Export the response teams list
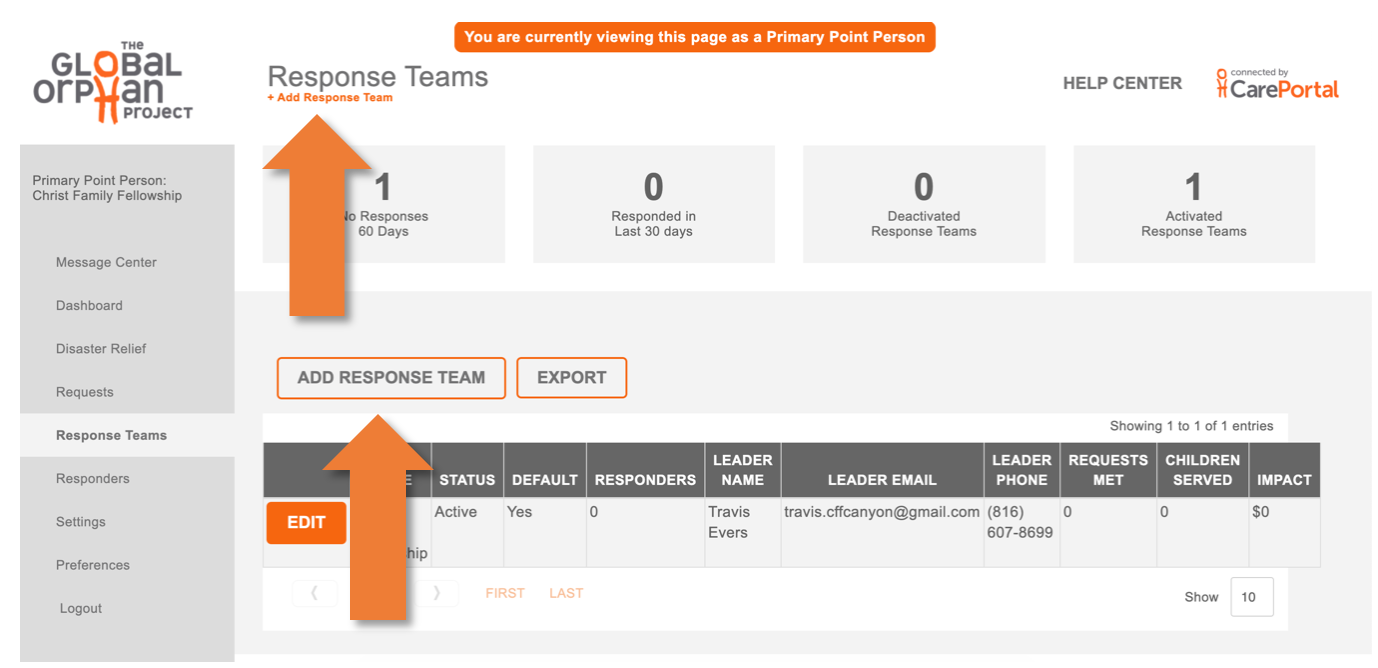This screenshot has width=1378, height=668. 571,378
